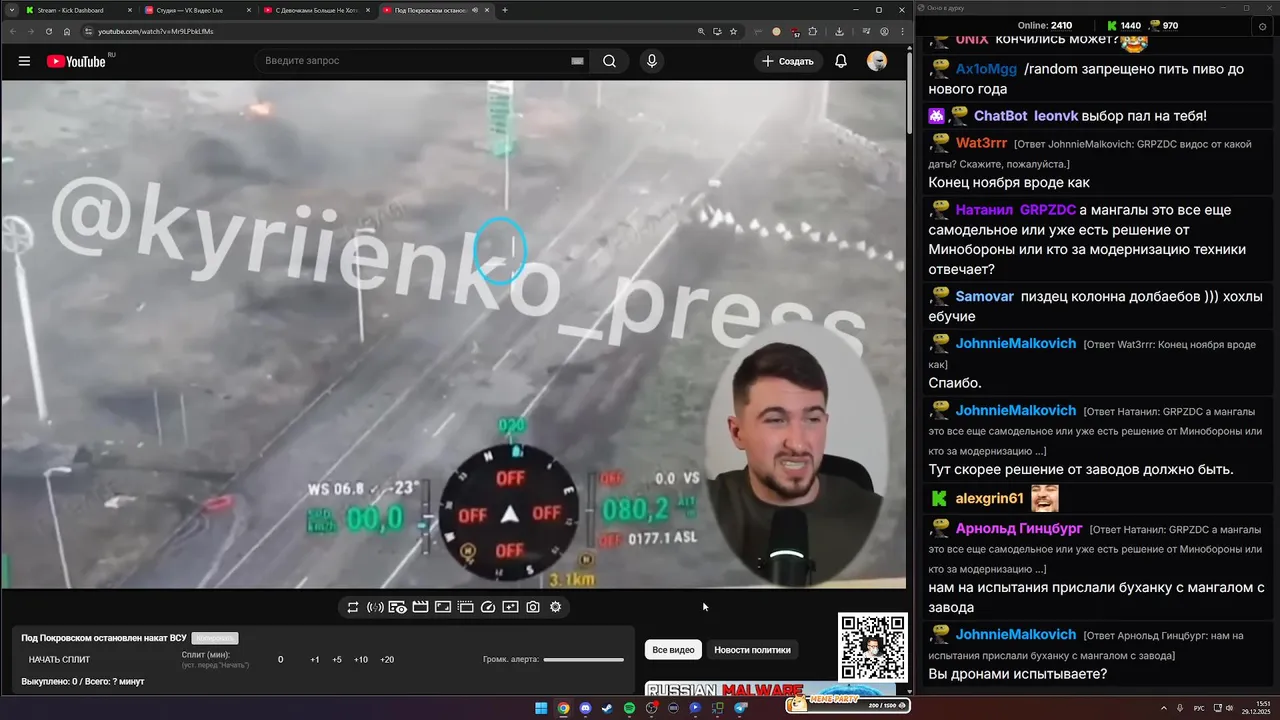Click username Арнольд Гинцбург in chat
This screenshot has height=720, width=1280.
pyautogui.click(x=1019, y=529)
